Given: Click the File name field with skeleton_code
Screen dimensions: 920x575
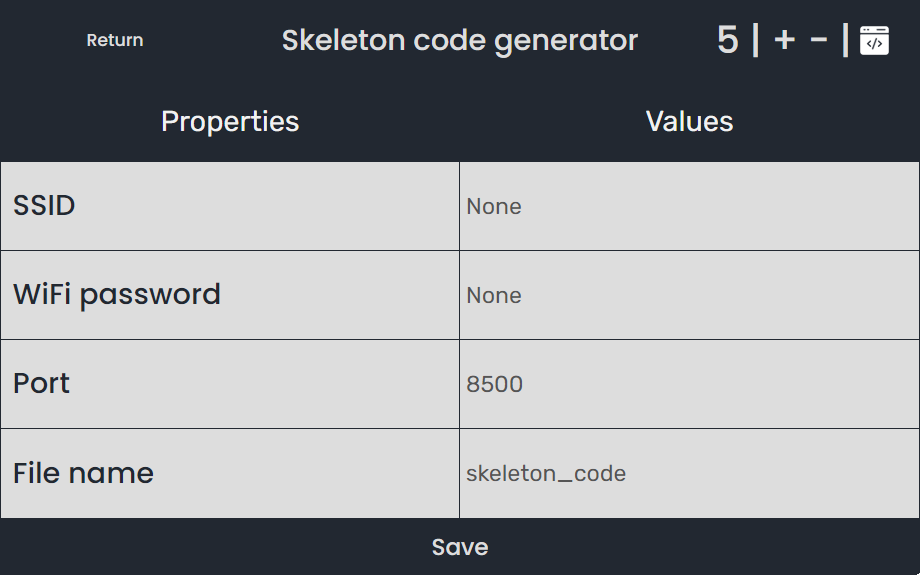Looking at the screenshot, I should 689,473.
